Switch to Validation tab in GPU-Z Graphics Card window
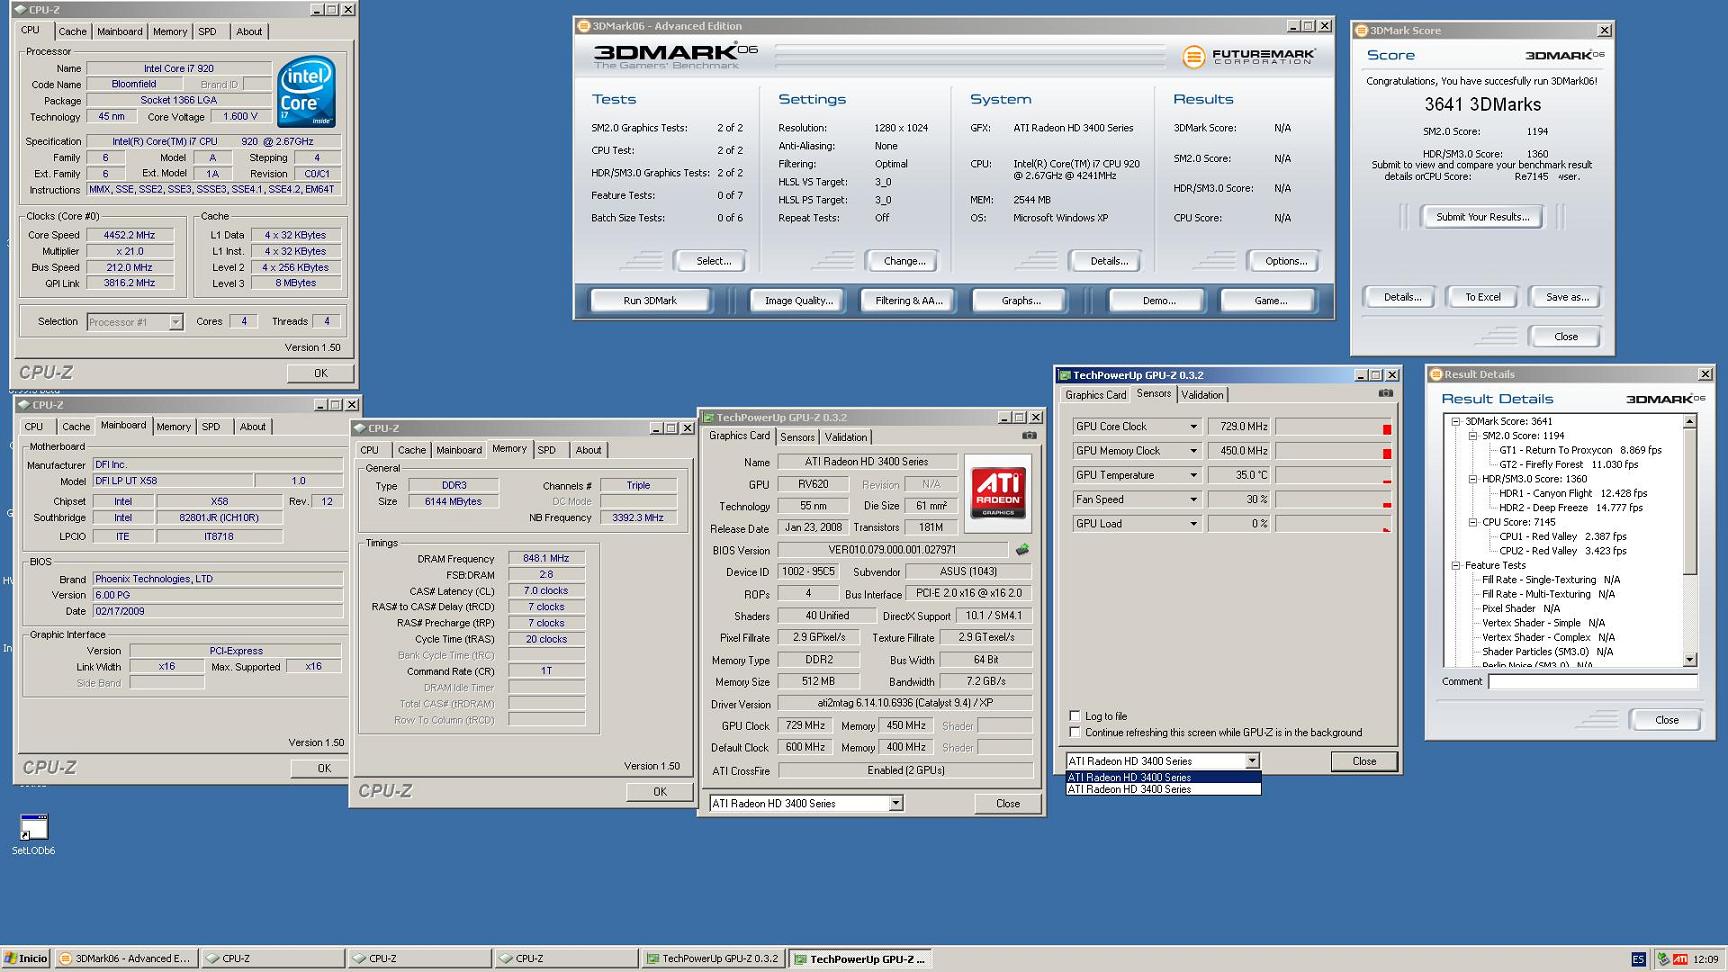Image resolution: width=1728 pixels, height=972 pixels. pyautogui.click(x=845, y=437)
